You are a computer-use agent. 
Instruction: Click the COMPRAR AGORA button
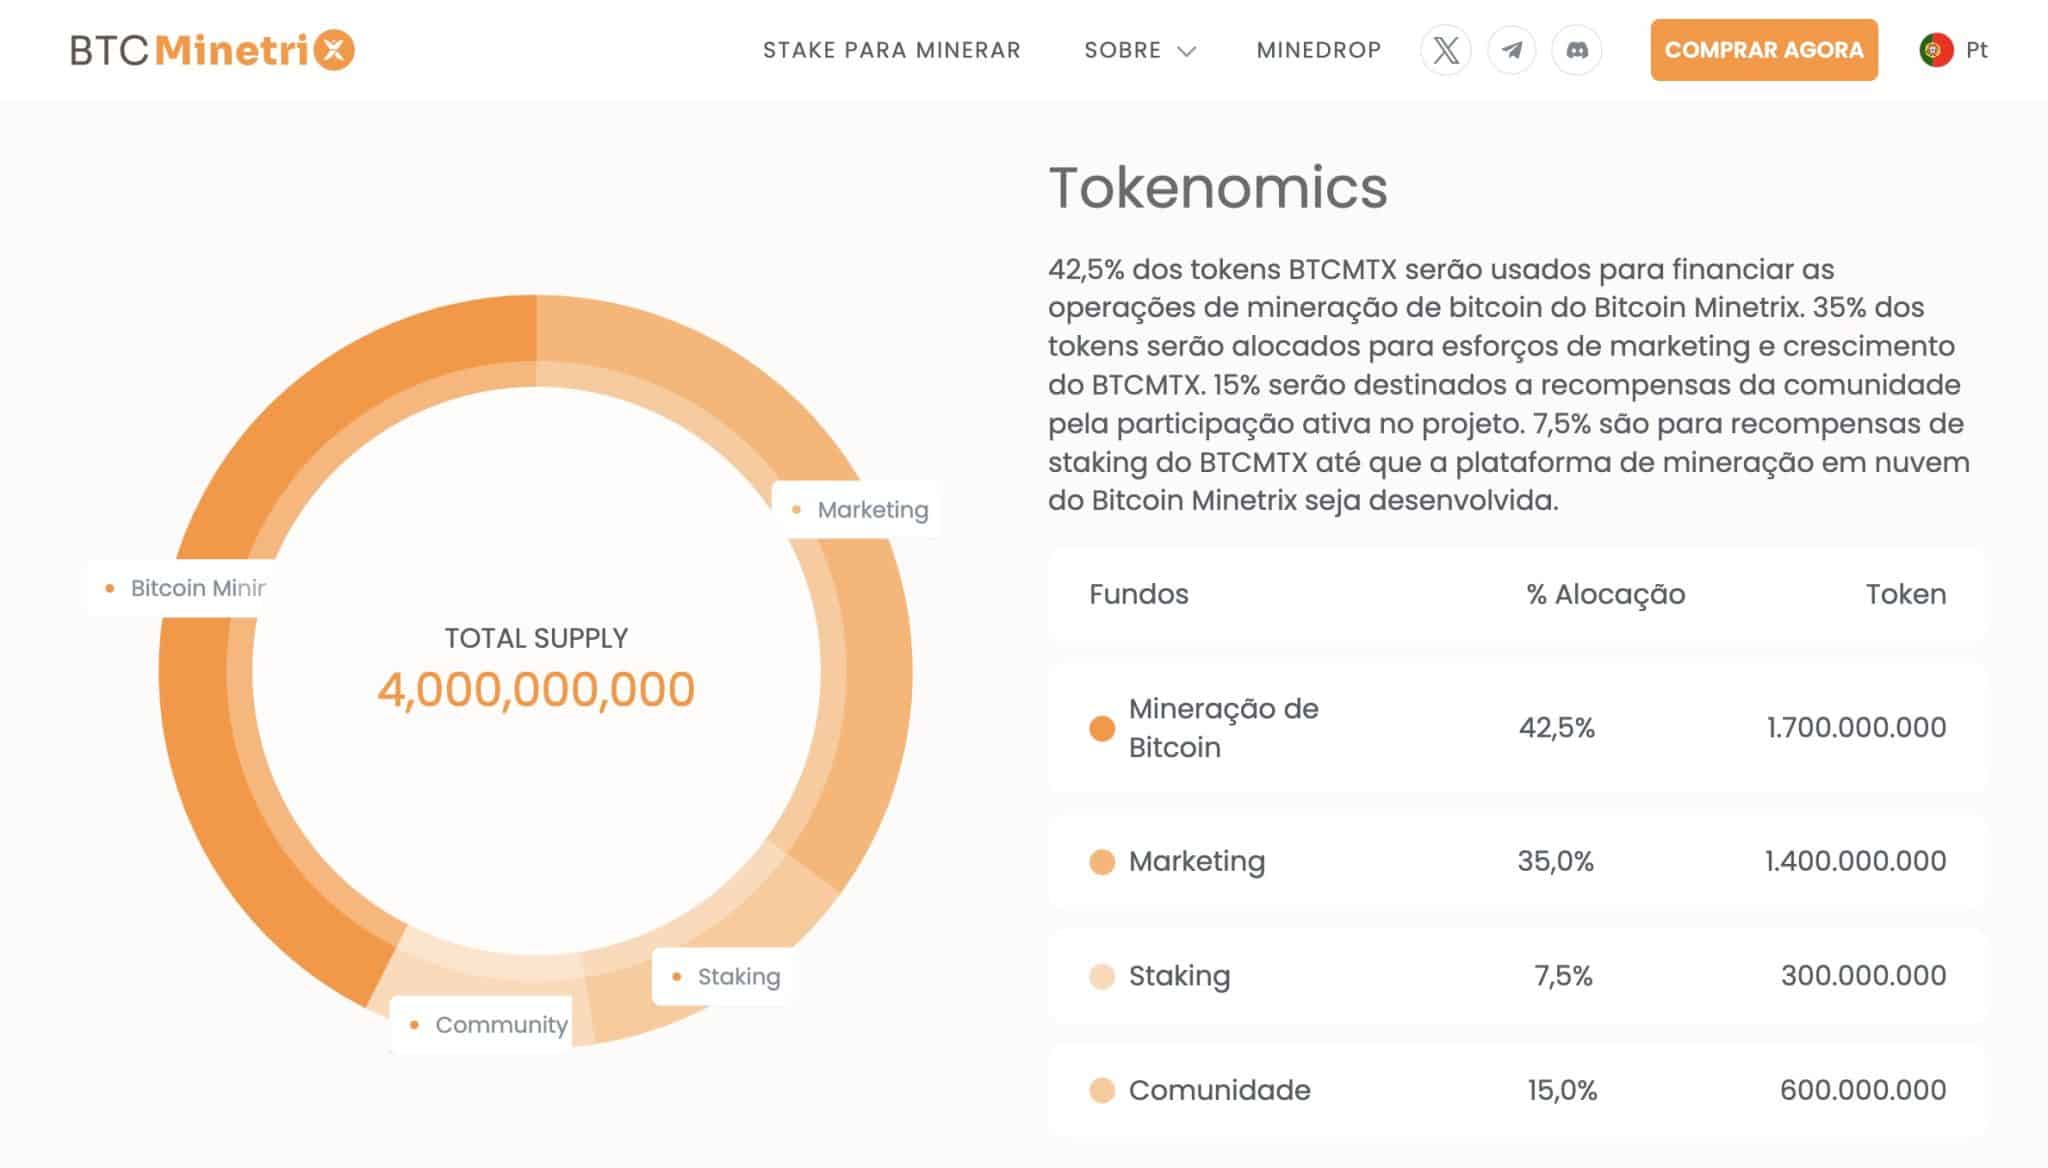point(1764,50)
